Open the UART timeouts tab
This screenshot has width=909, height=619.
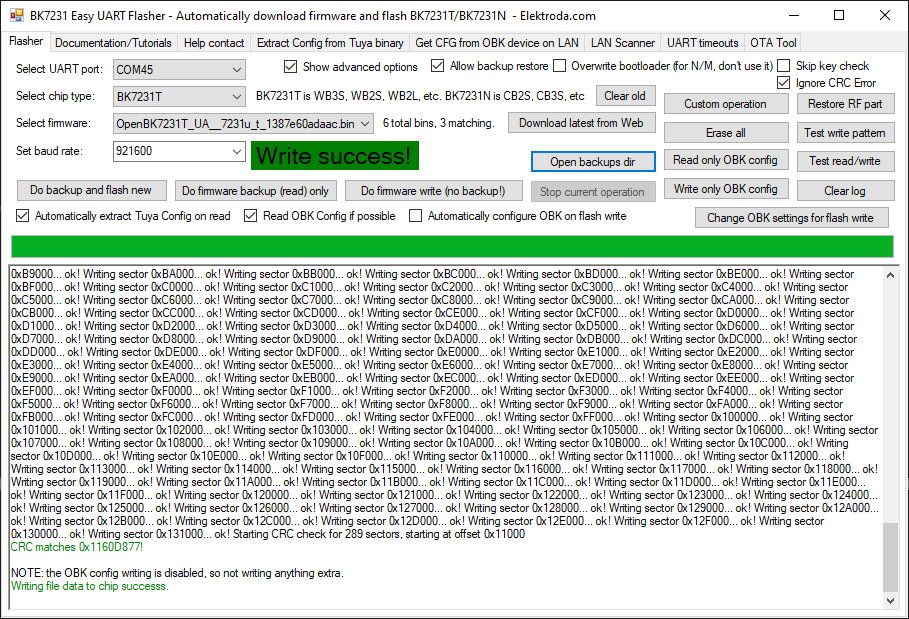[703, 43]
